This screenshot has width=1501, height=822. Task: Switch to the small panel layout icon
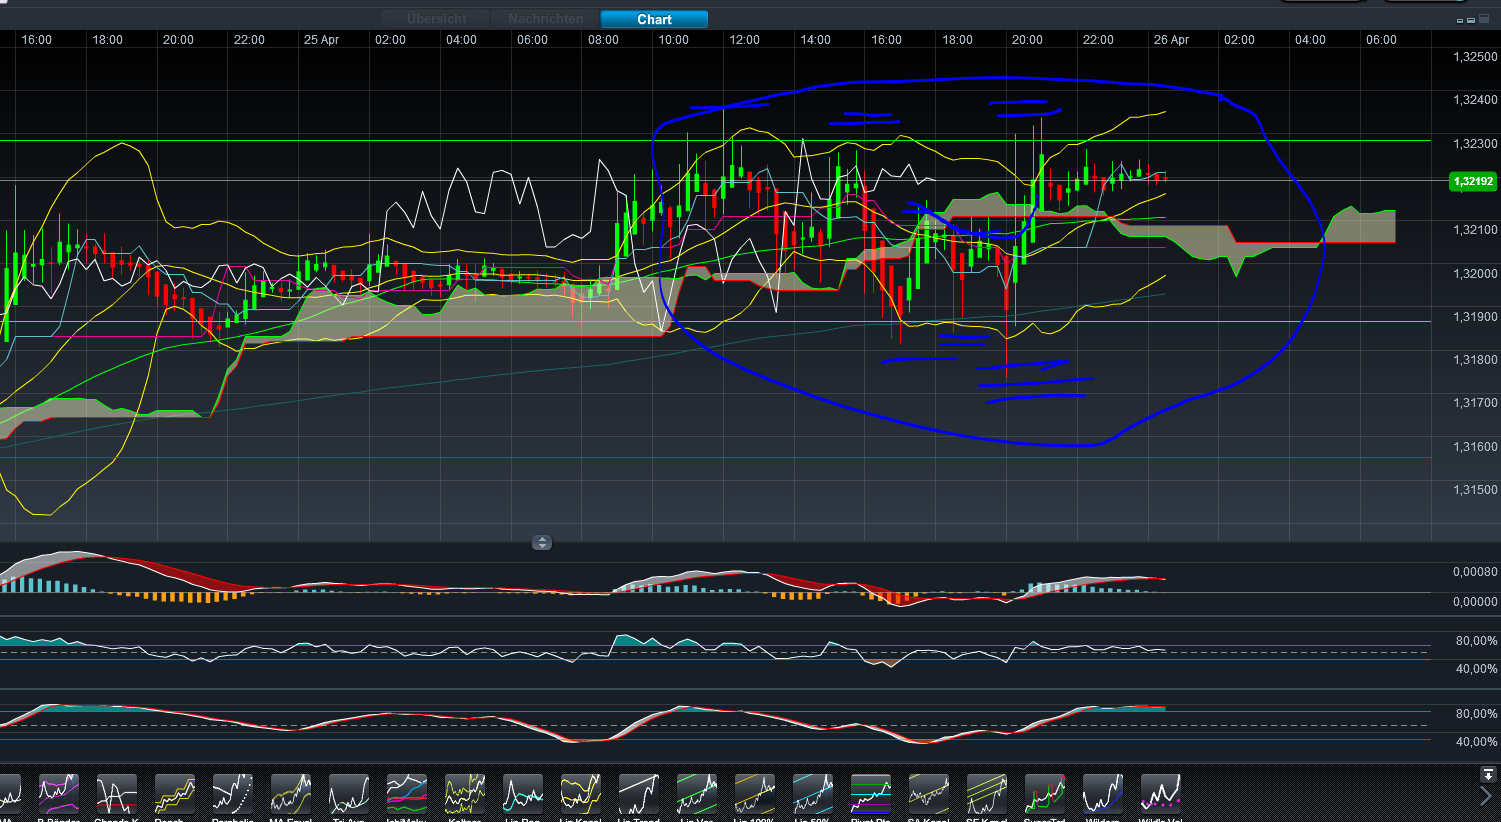tap(1460, 20)
